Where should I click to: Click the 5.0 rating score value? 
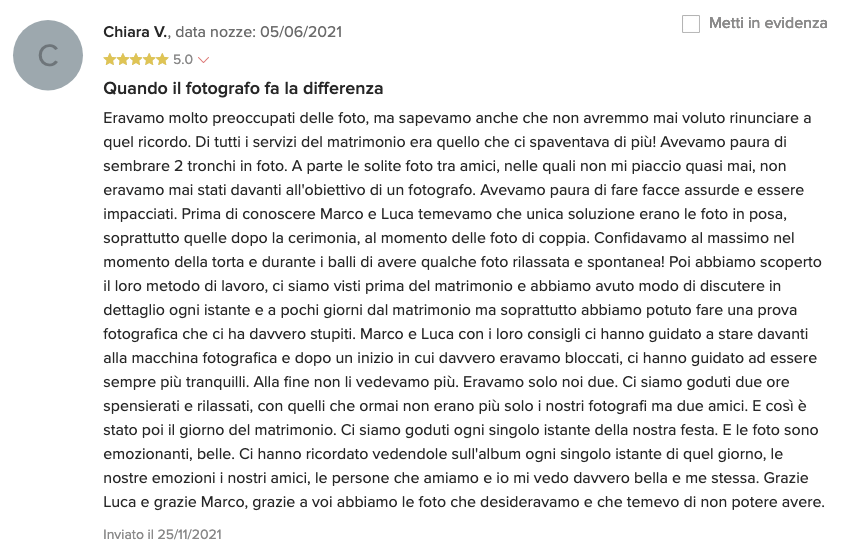click(183, 59)
